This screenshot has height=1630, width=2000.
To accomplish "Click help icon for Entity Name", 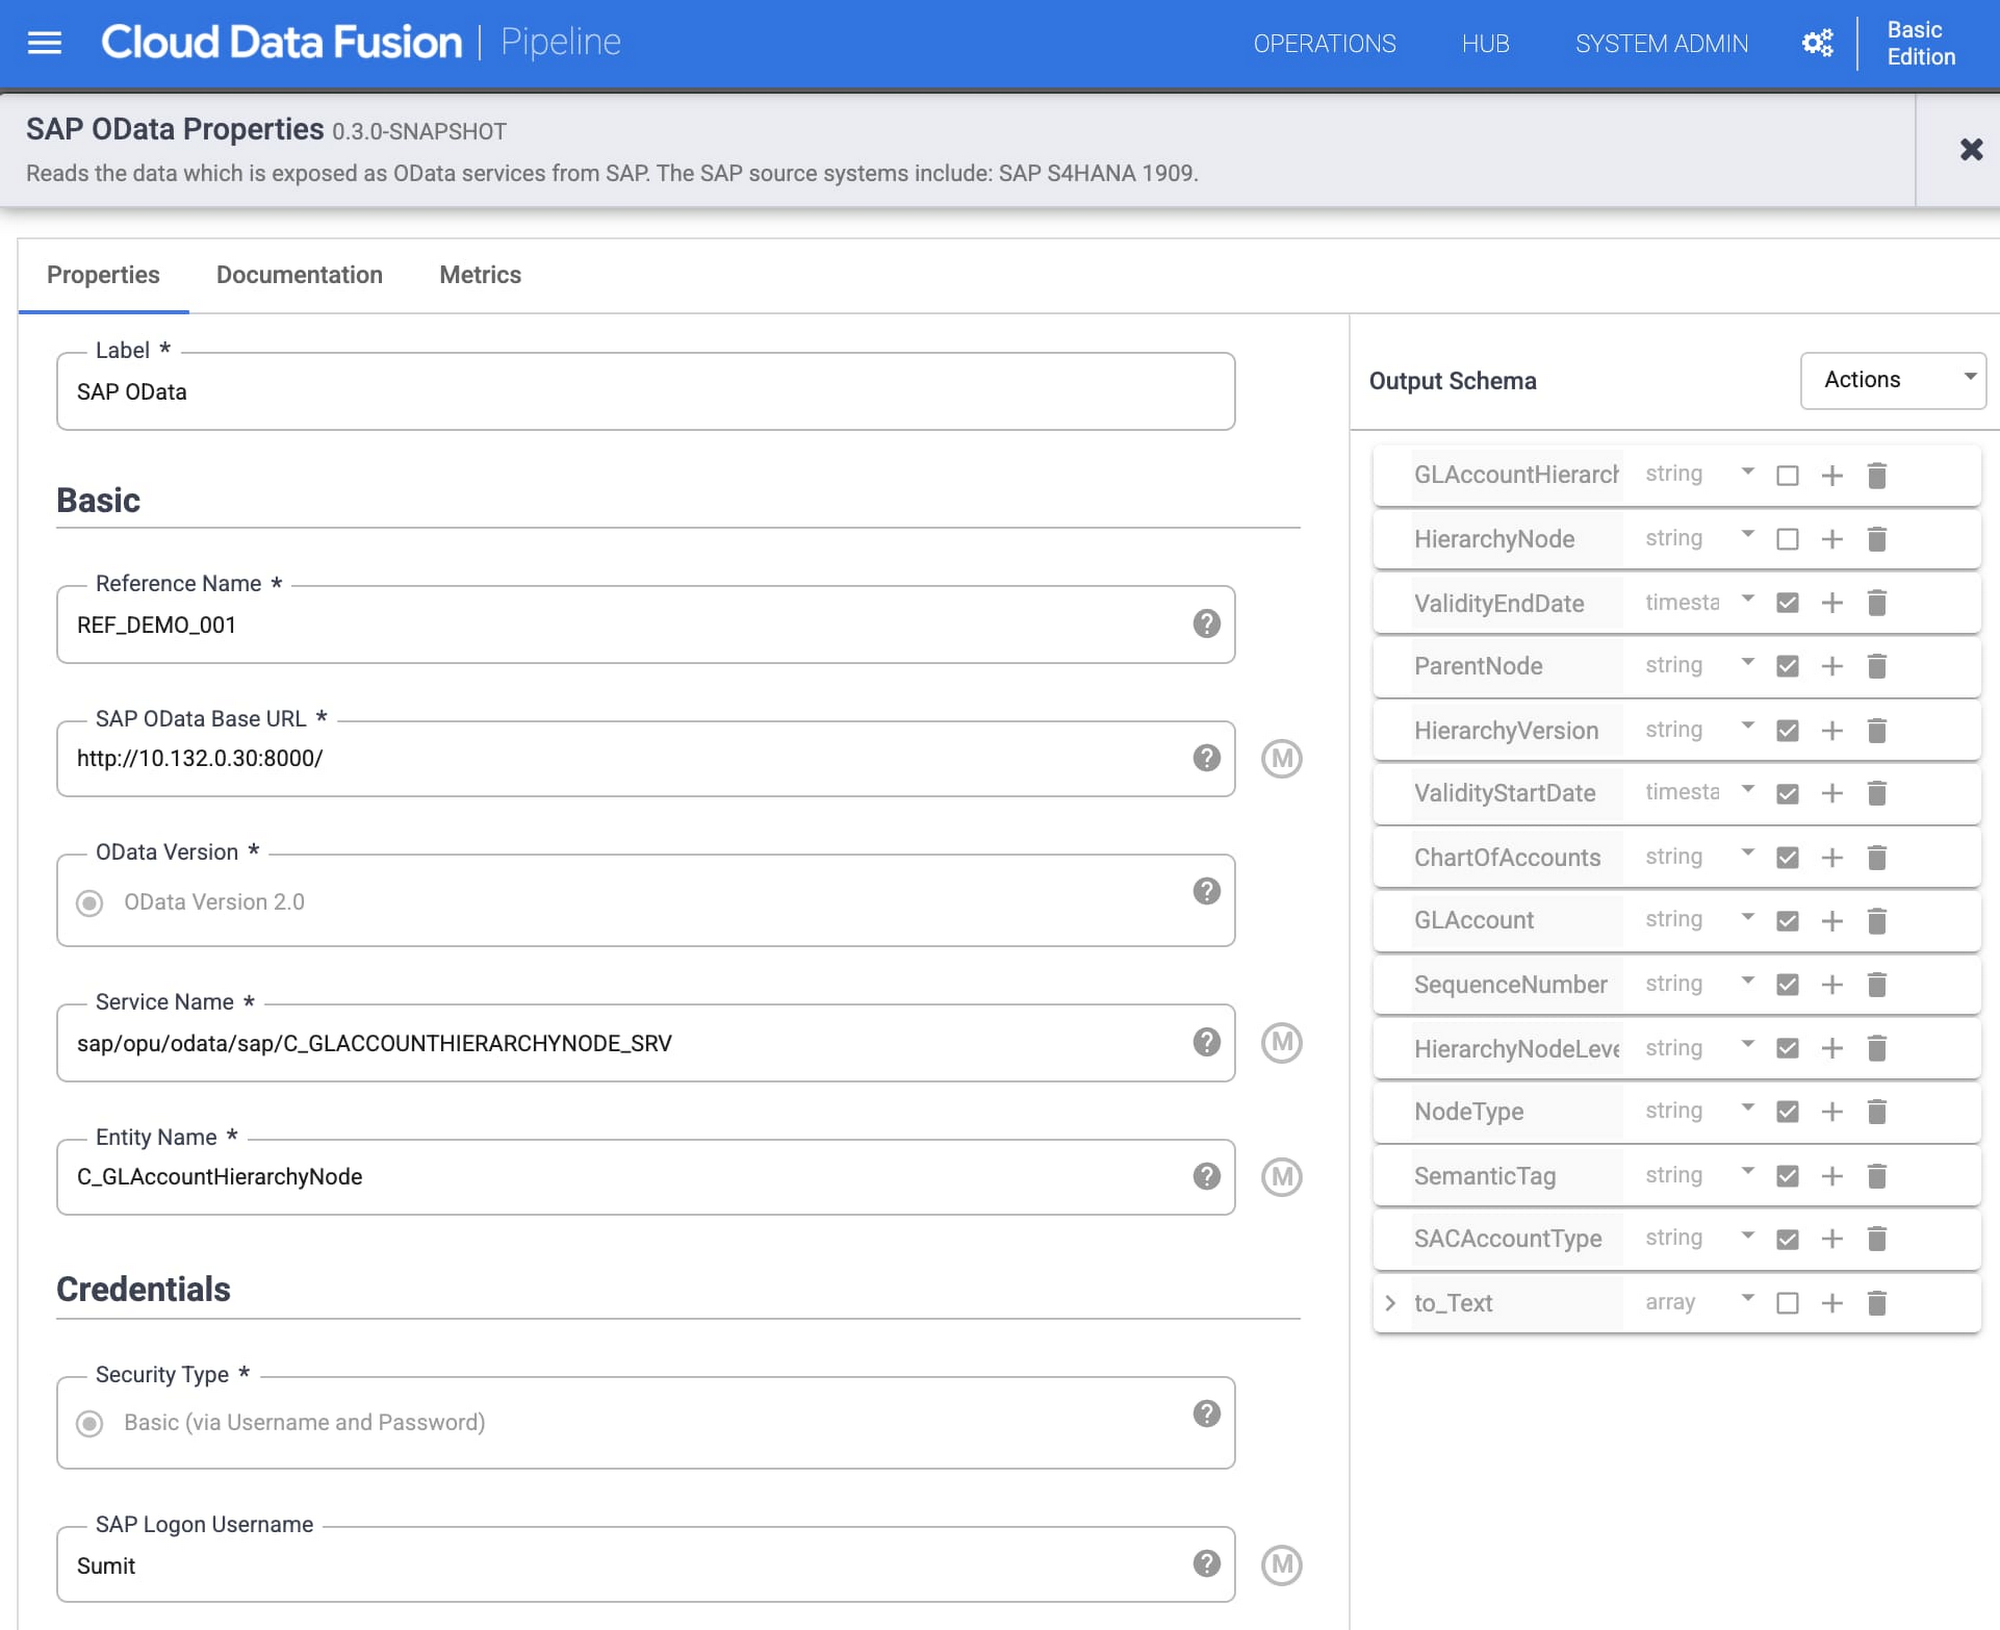I will tap(1206, 1176).
